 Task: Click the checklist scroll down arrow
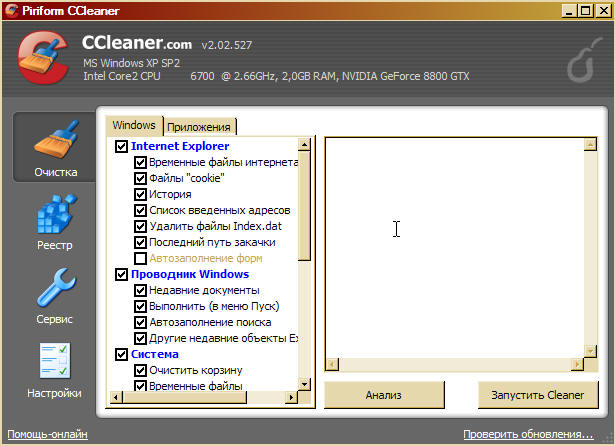(304, 384)
